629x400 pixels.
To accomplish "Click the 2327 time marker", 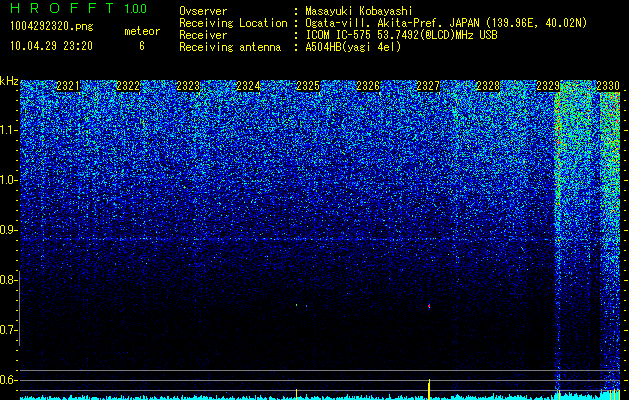I will click(x=428, y=86).
